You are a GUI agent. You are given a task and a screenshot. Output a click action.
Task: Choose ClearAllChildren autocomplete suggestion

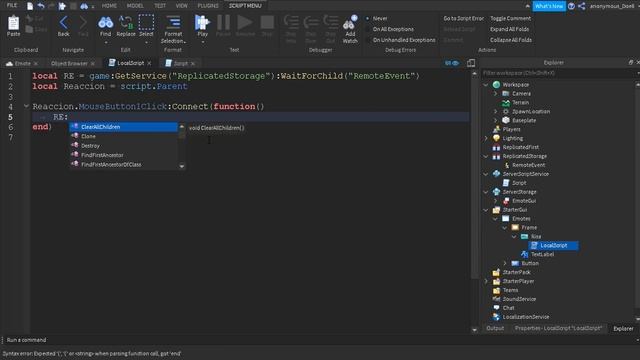pos(124,127)
